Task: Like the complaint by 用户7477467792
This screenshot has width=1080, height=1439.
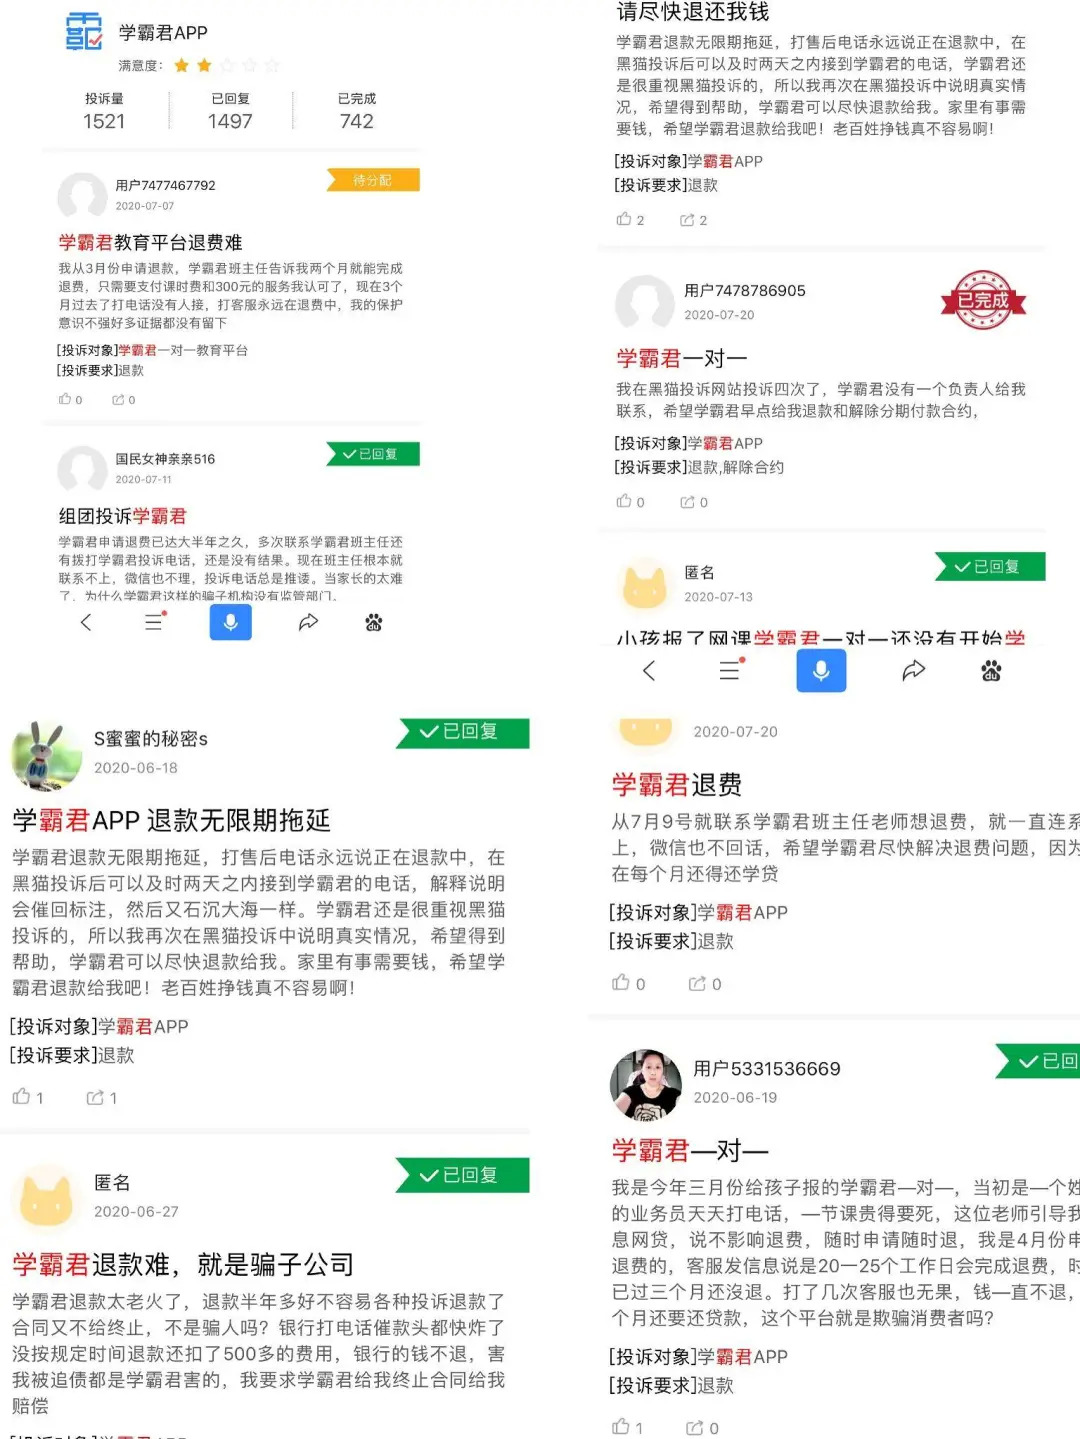Action: (x=70, y=399)
